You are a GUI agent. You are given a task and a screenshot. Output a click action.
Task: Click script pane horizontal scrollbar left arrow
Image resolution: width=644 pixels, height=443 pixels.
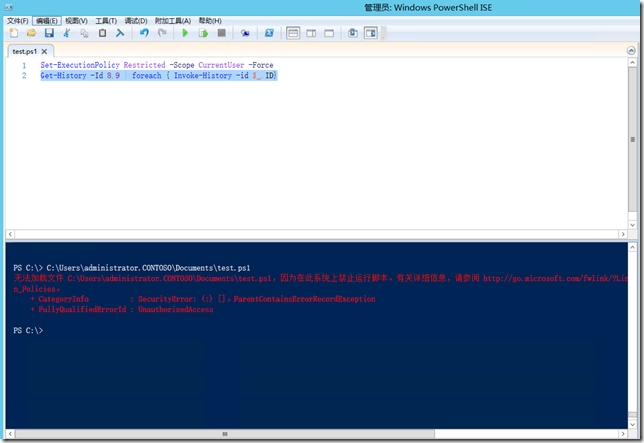click(10, 234)
